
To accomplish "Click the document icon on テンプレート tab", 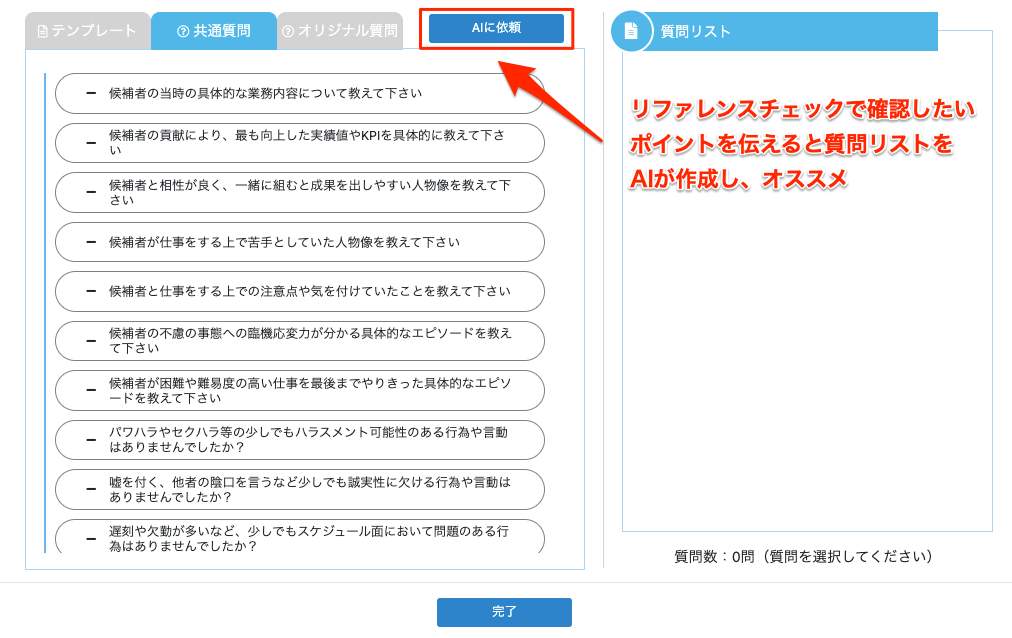I will (43, 31).
